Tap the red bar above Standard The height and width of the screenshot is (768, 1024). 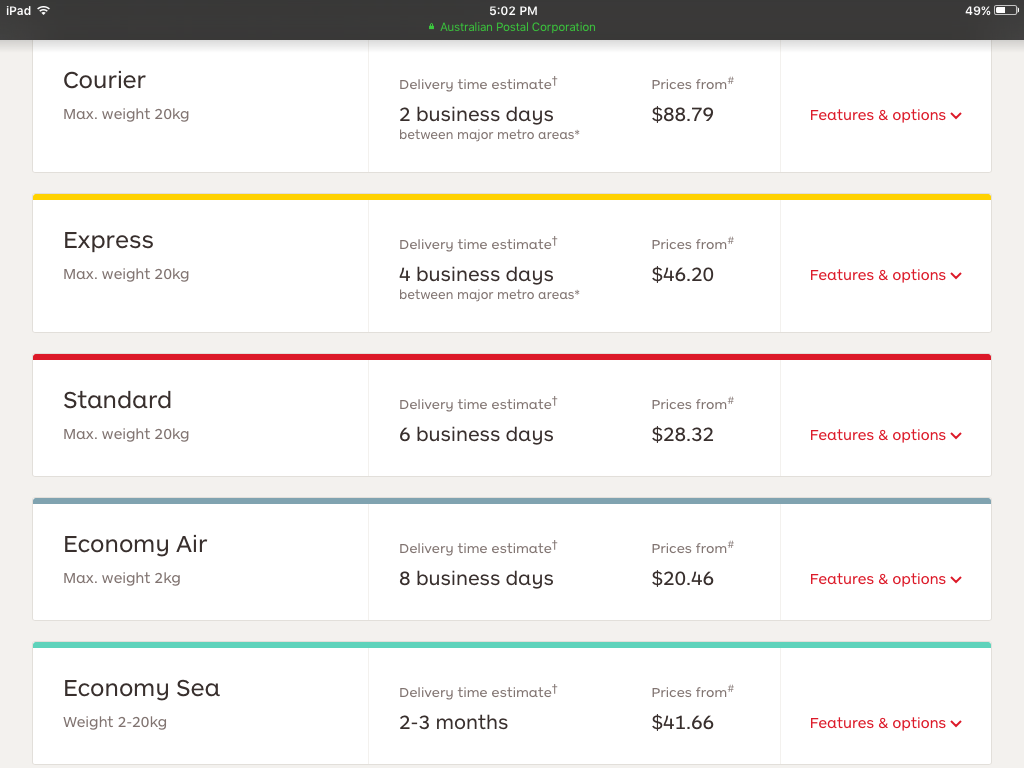pos(512,357)
